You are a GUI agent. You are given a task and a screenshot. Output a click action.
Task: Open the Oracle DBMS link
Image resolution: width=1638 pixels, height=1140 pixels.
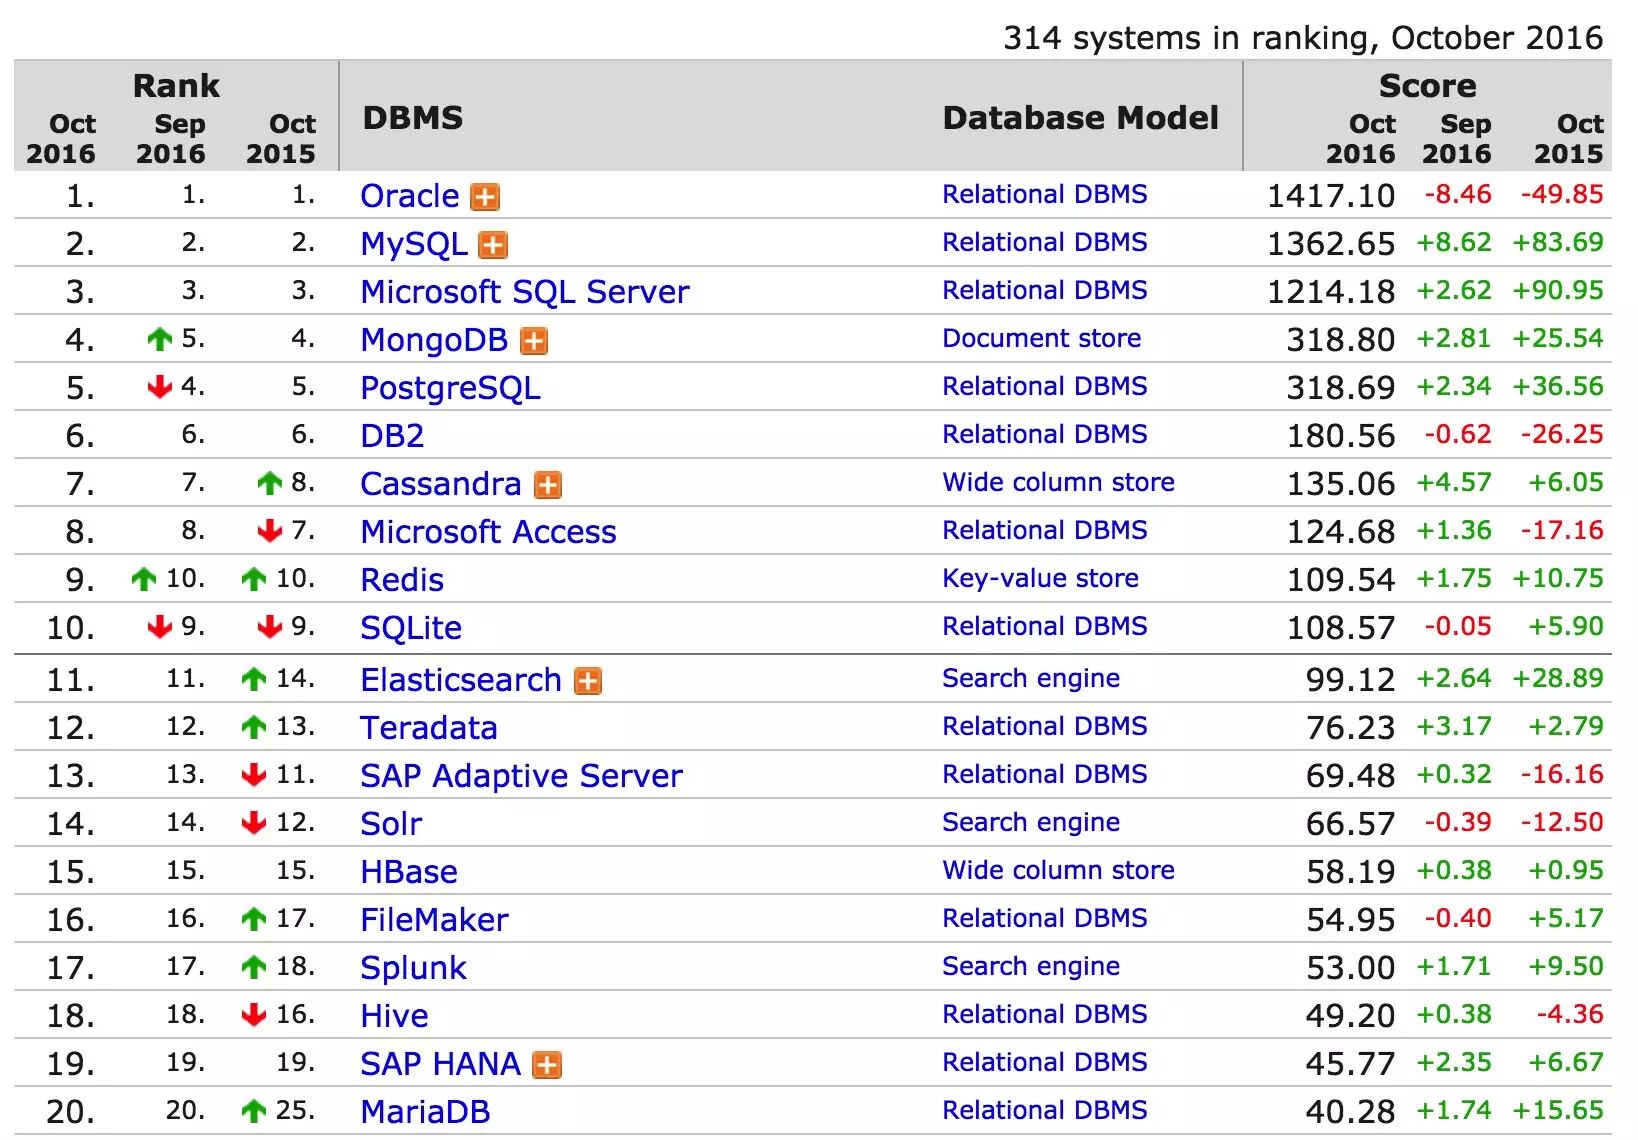(x=410, y=196)
